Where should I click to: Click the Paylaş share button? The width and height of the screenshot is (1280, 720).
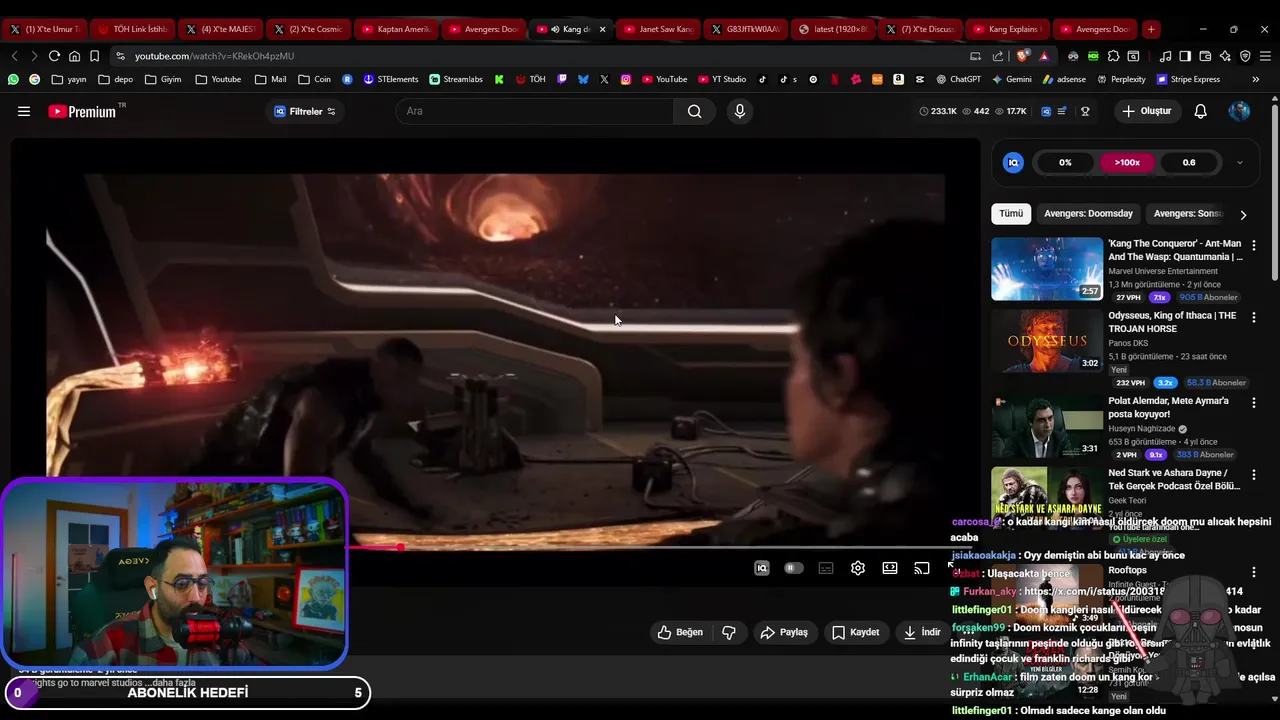tap(784, 632)
